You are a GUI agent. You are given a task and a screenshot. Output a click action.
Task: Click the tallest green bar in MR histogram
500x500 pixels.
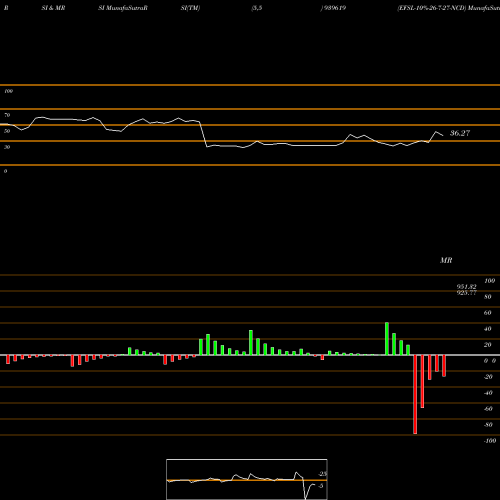(x=387, y=339)
